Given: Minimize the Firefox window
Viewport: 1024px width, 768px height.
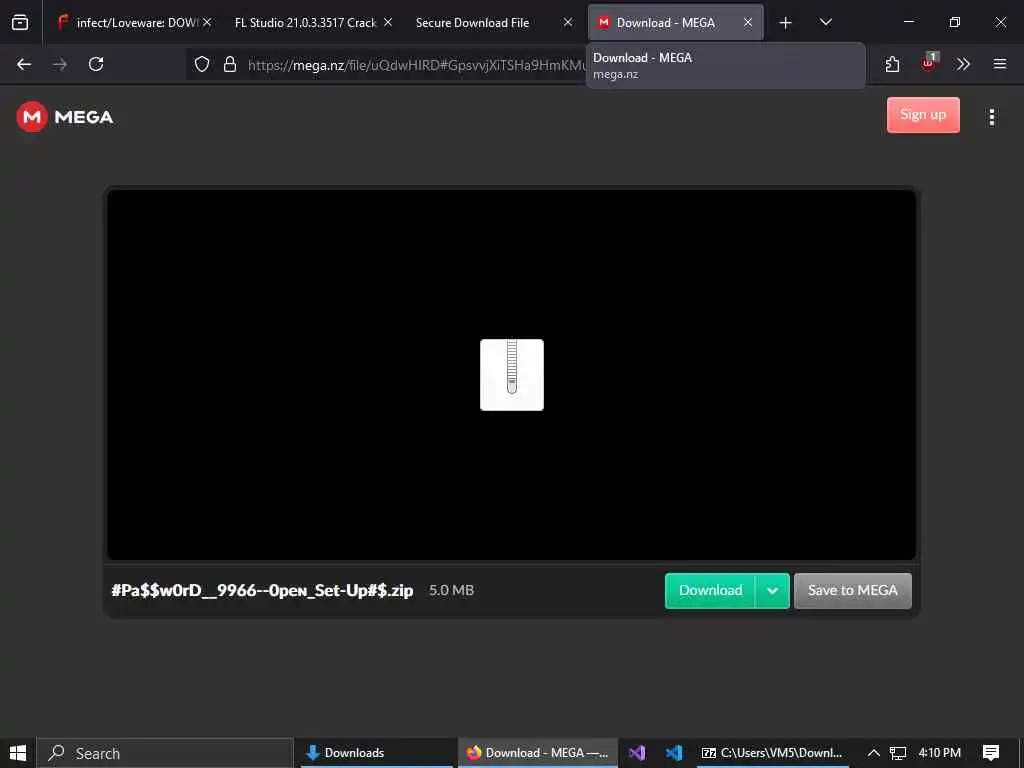Looking at the screenshot, I should click(x=908, y=22).
